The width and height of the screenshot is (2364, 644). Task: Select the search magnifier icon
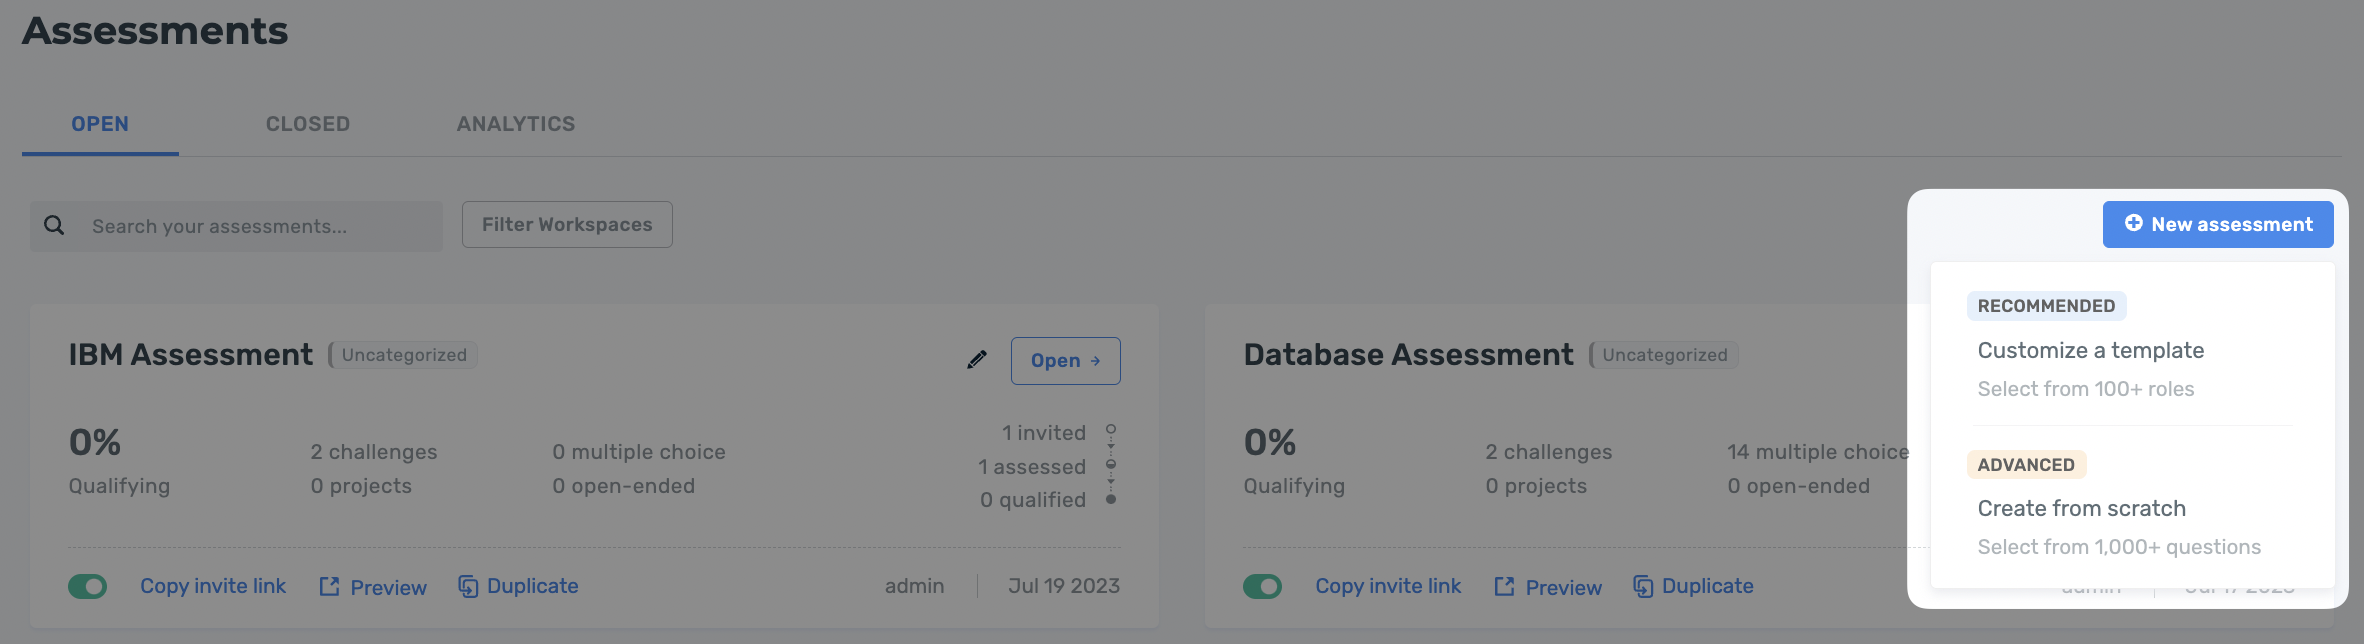pos(53,225)
